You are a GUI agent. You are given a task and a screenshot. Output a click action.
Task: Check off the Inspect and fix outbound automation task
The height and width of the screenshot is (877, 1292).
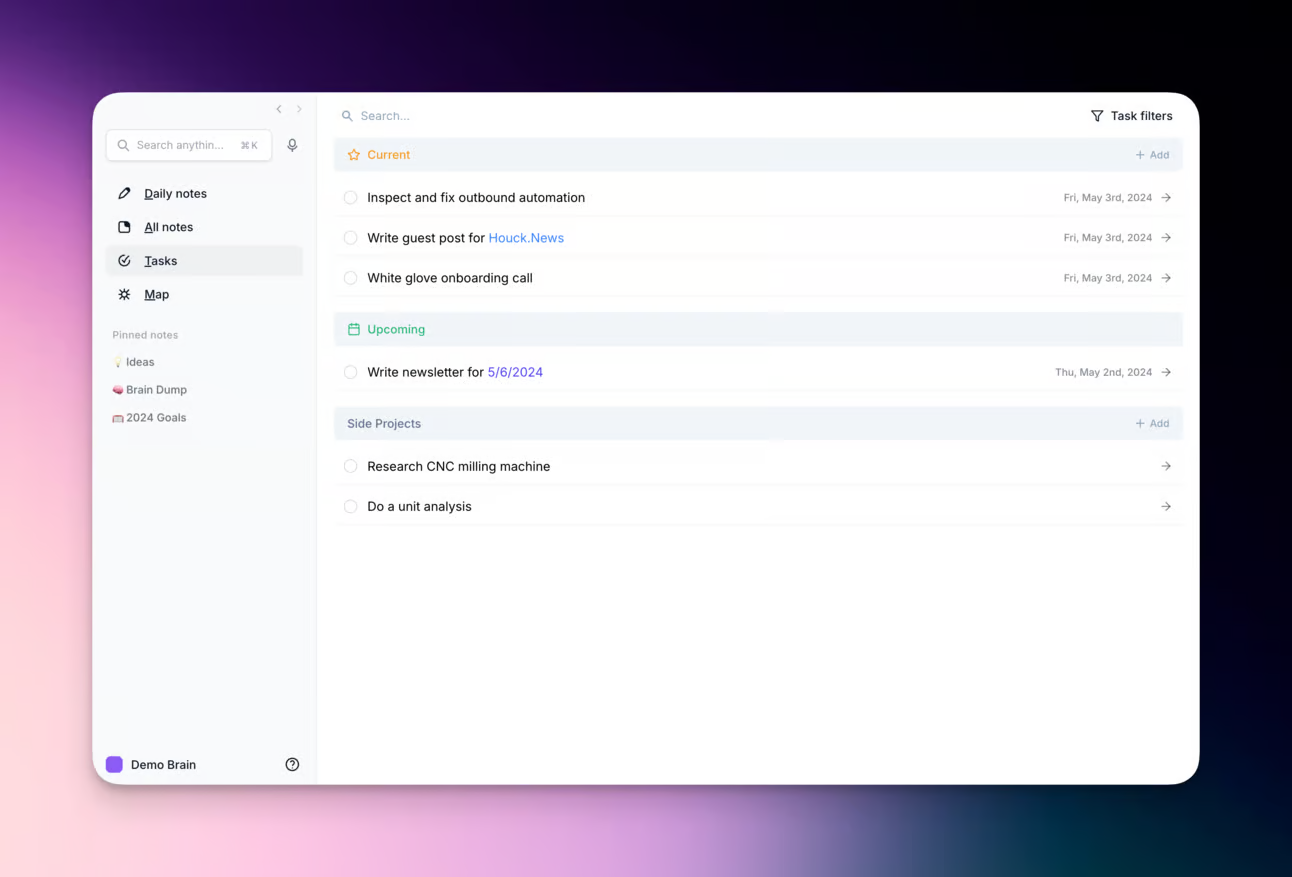pos(351,197)
